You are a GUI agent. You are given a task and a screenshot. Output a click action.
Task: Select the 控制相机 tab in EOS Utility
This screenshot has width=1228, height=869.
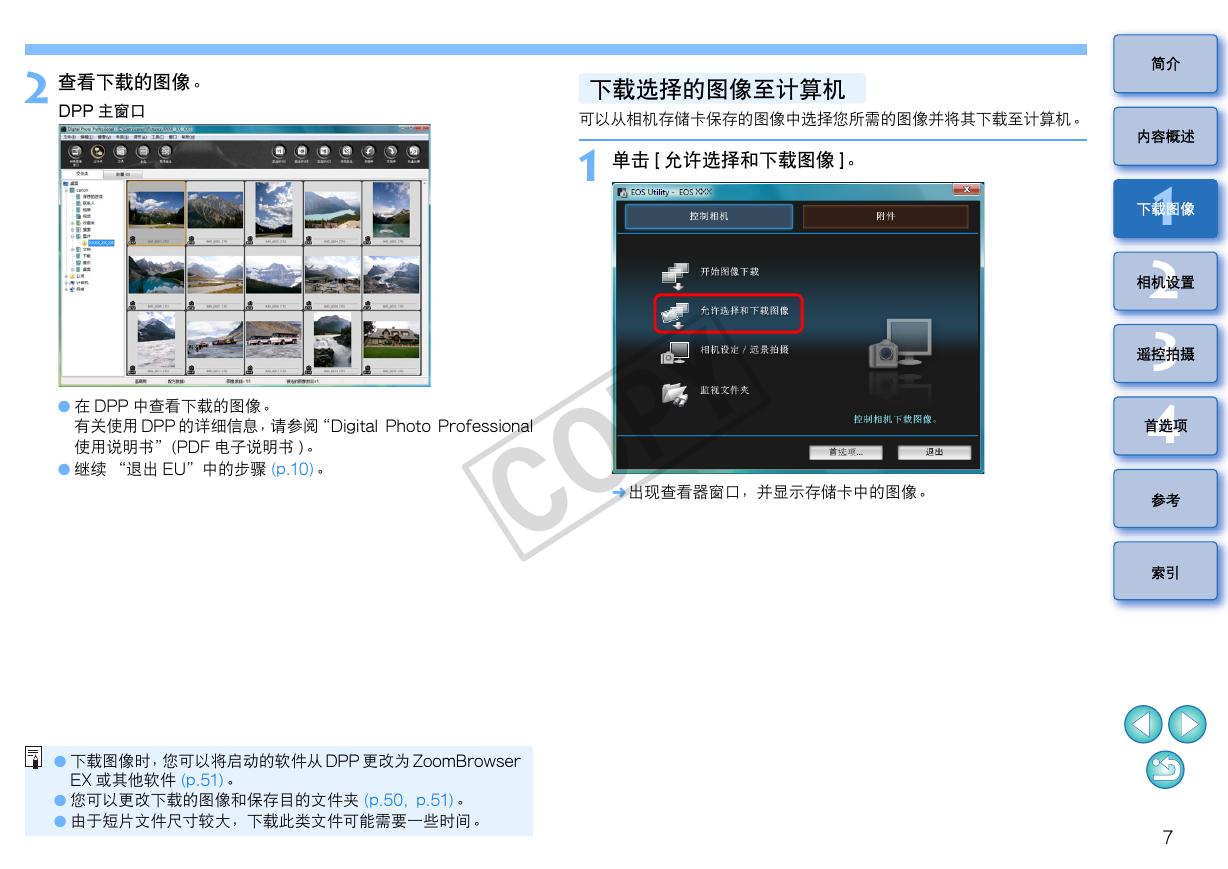pyautogui.click(x=709, y=216)
